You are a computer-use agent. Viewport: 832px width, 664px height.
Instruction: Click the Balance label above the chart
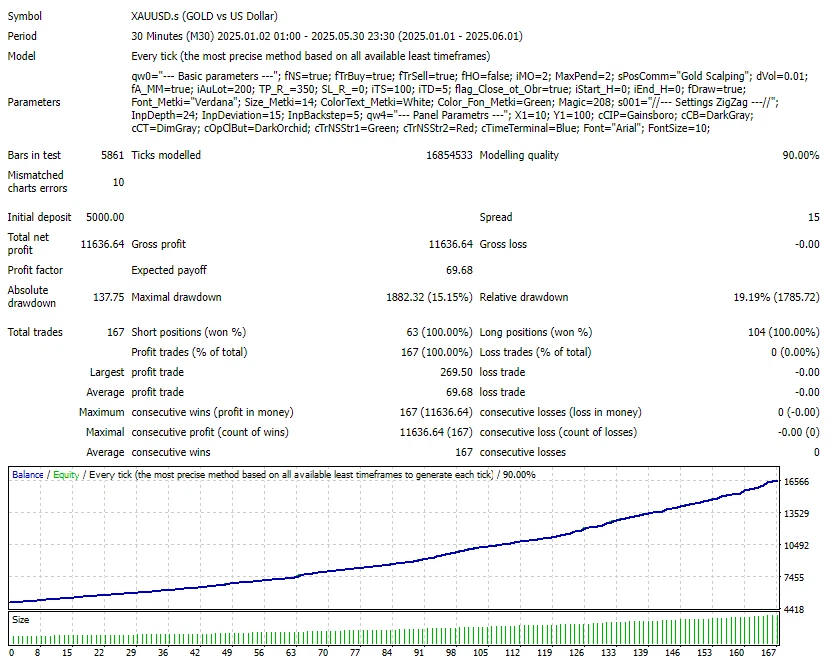point(26,474)
